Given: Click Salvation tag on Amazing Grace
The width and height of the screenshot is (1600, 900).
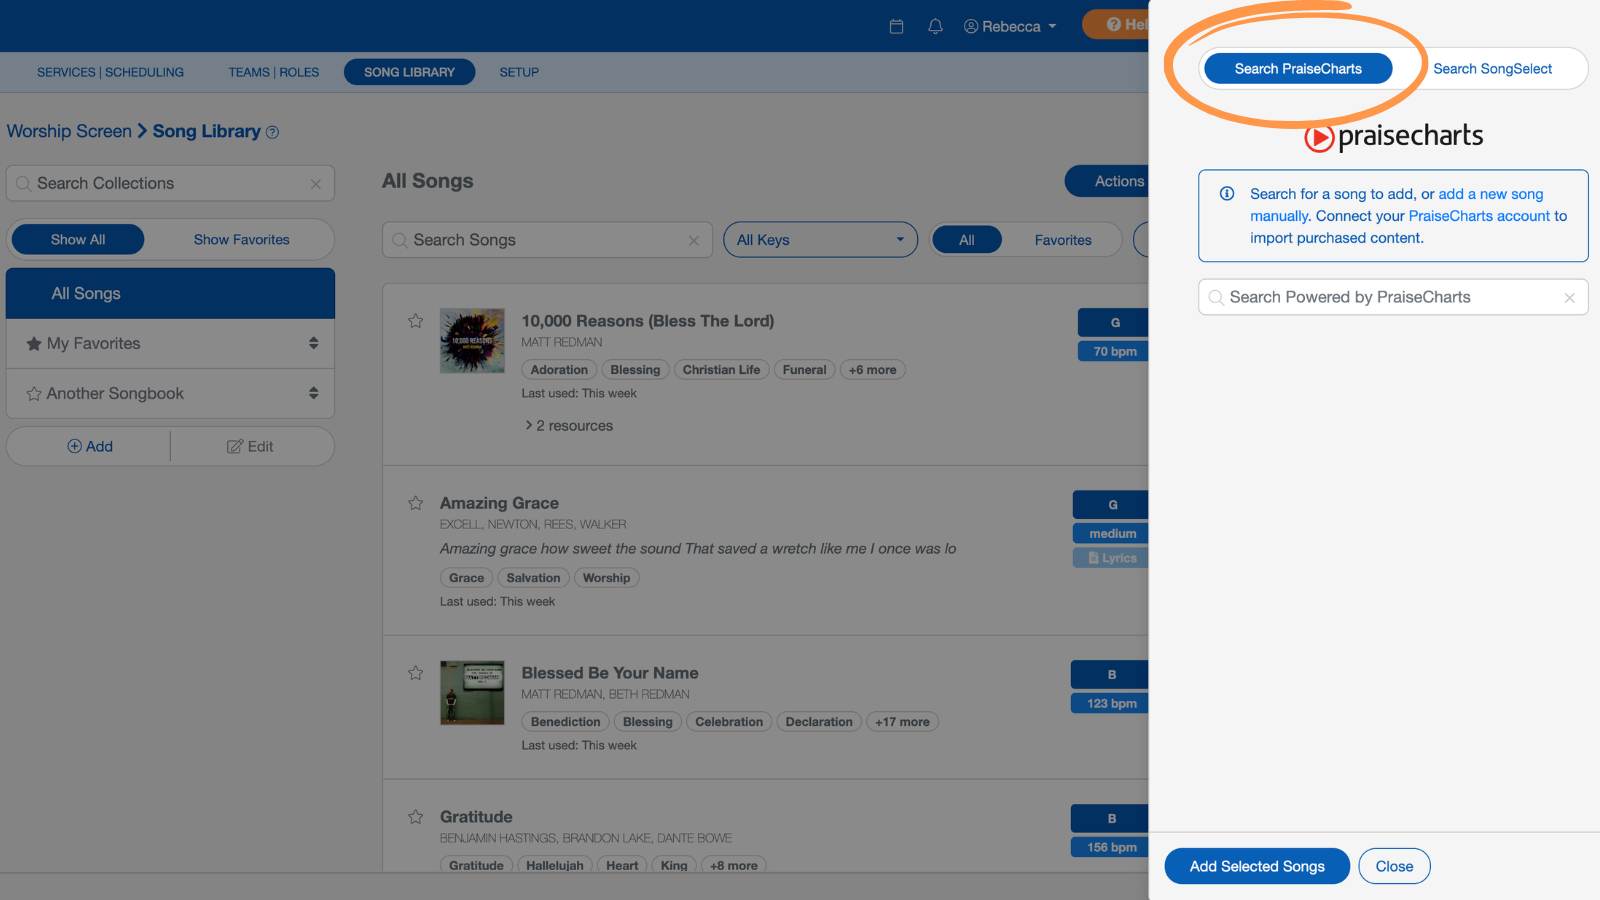Looking at the screenshot, I should [x=533, y=578].
